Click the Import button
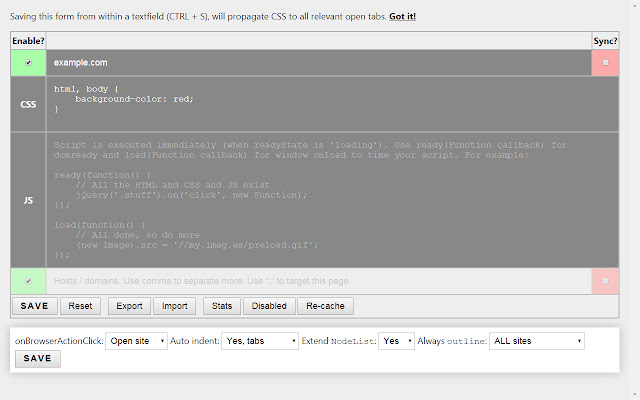 point(174,306)
